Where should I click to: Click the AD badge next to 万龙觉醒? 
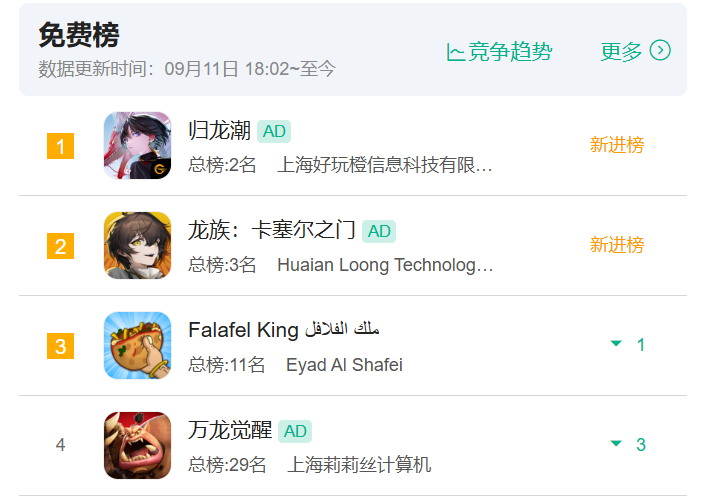tap(295, 431)
